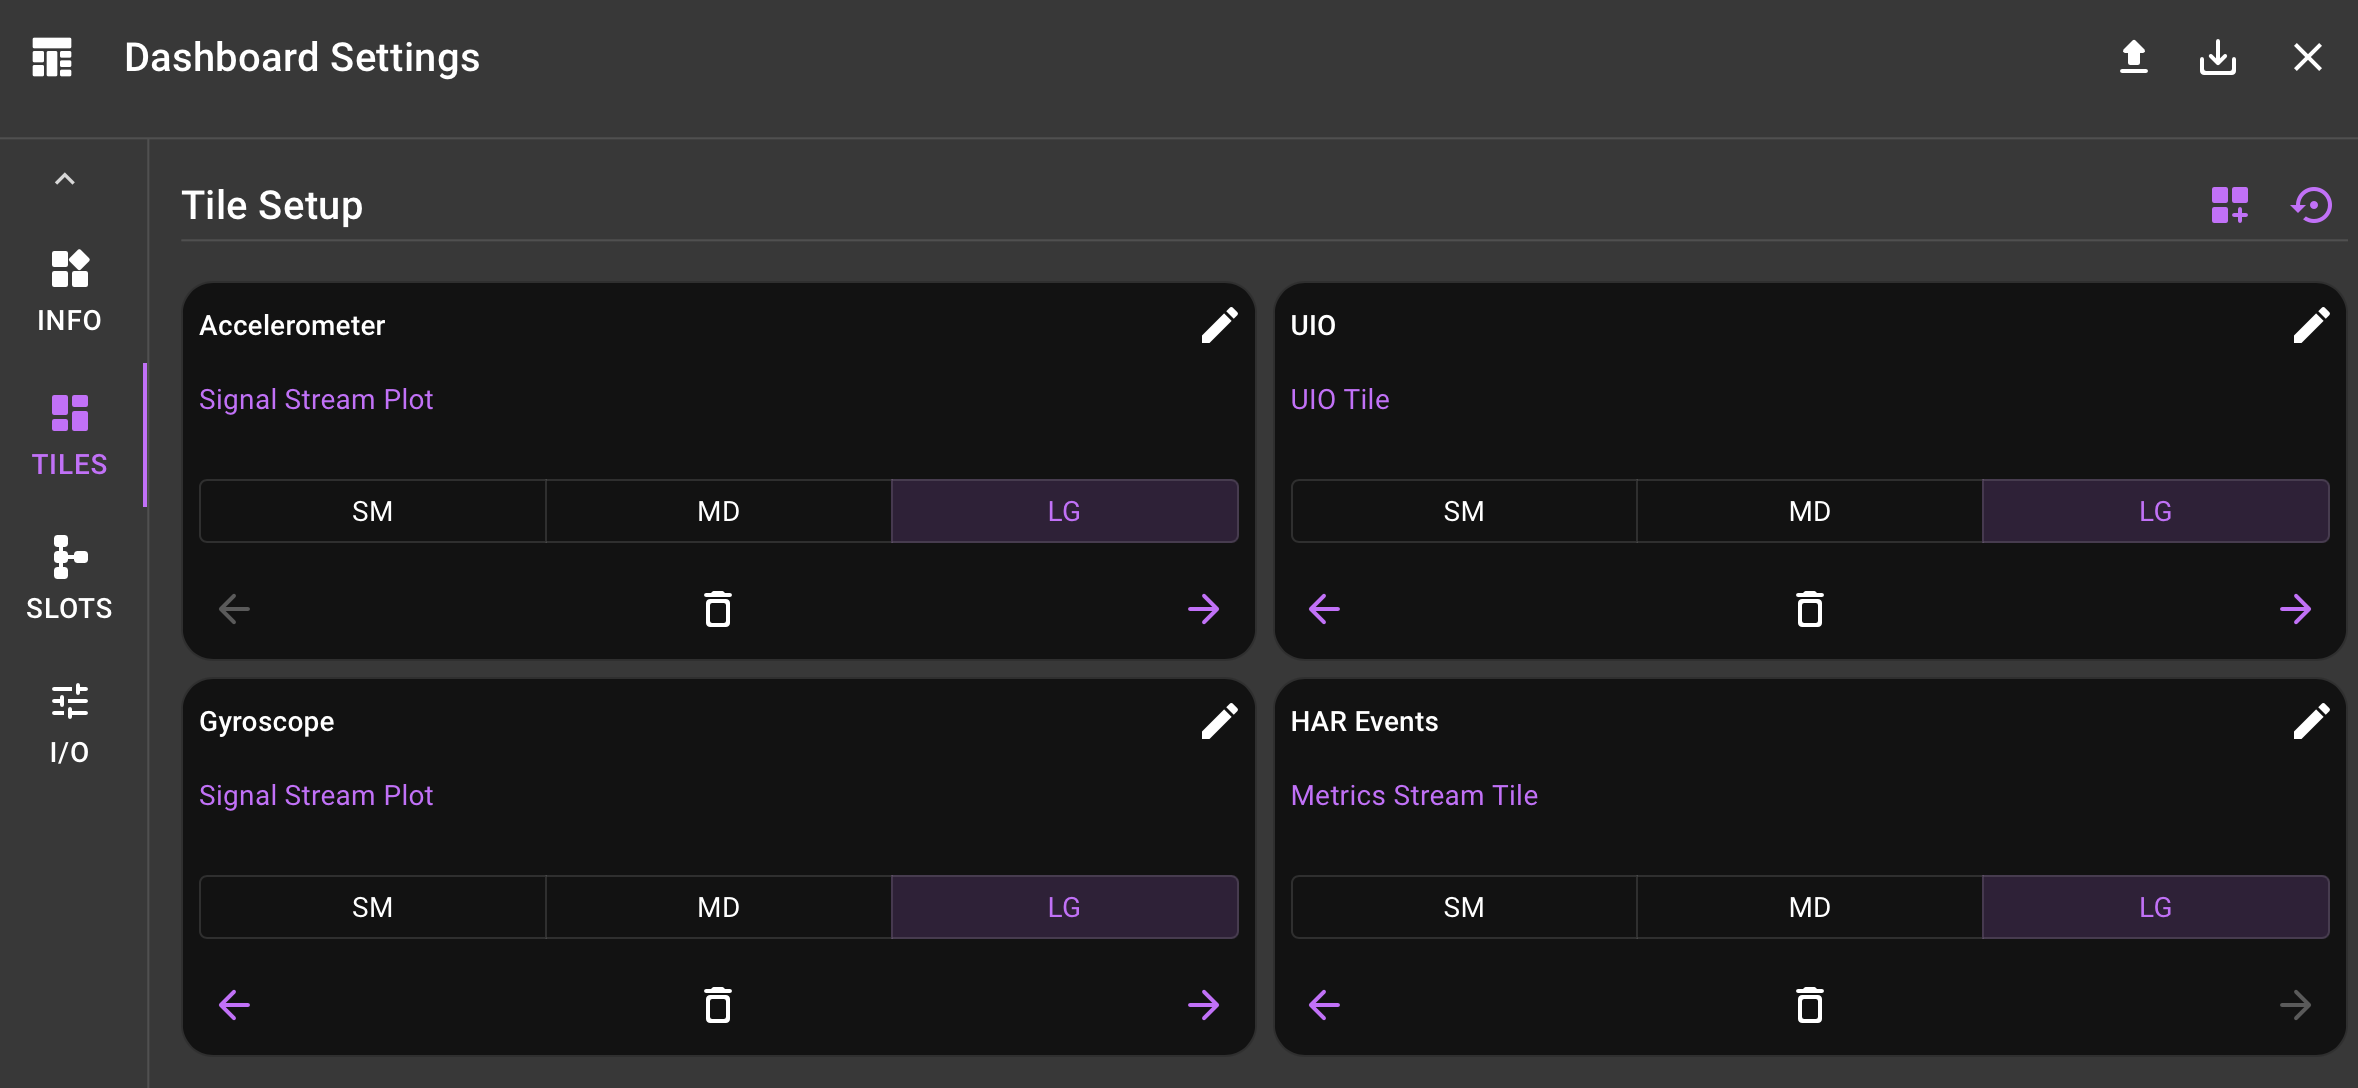Click the UIO Tile type link
The height and width of the screenshot is (1088, 2358).
(x=1340, y=399)
